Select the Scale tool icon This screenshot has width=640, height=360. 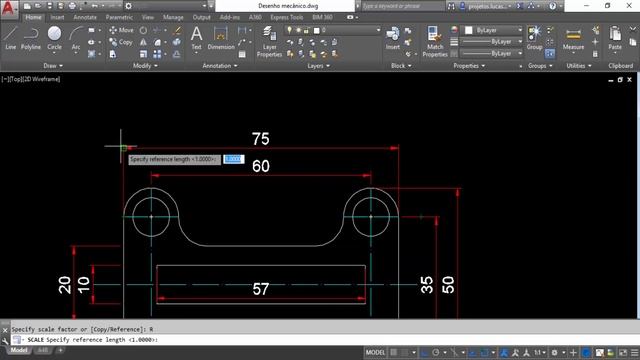[143, 54]
